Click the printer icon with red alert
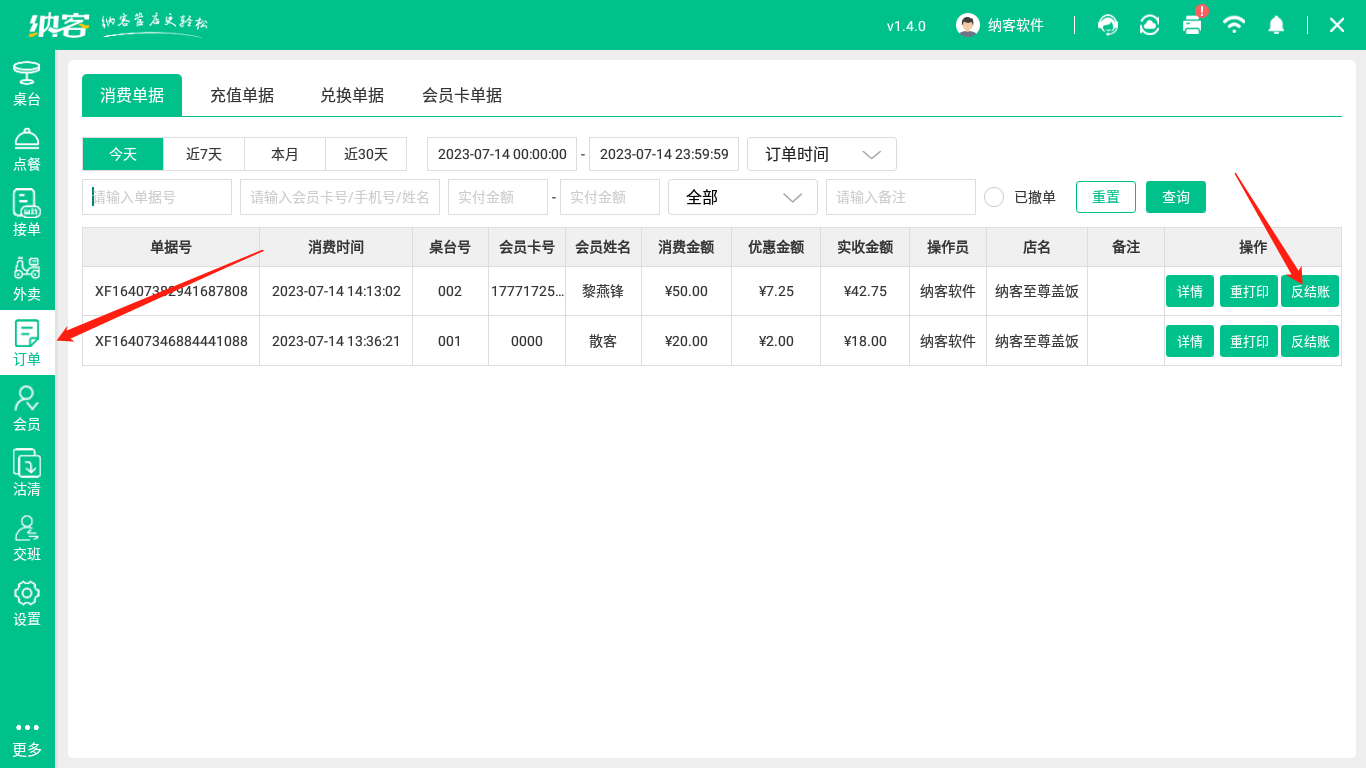The image size is (1366, 768). coord(1192,25)
